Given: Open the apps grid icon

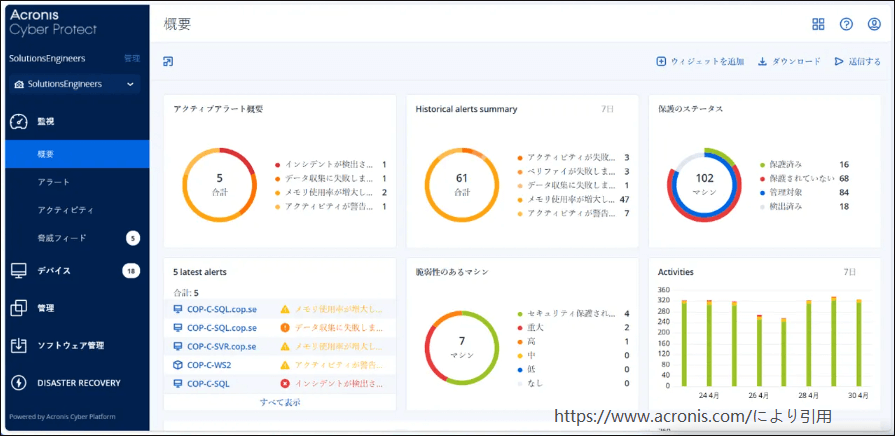Looking at the screenshot, I should (819, 24).
